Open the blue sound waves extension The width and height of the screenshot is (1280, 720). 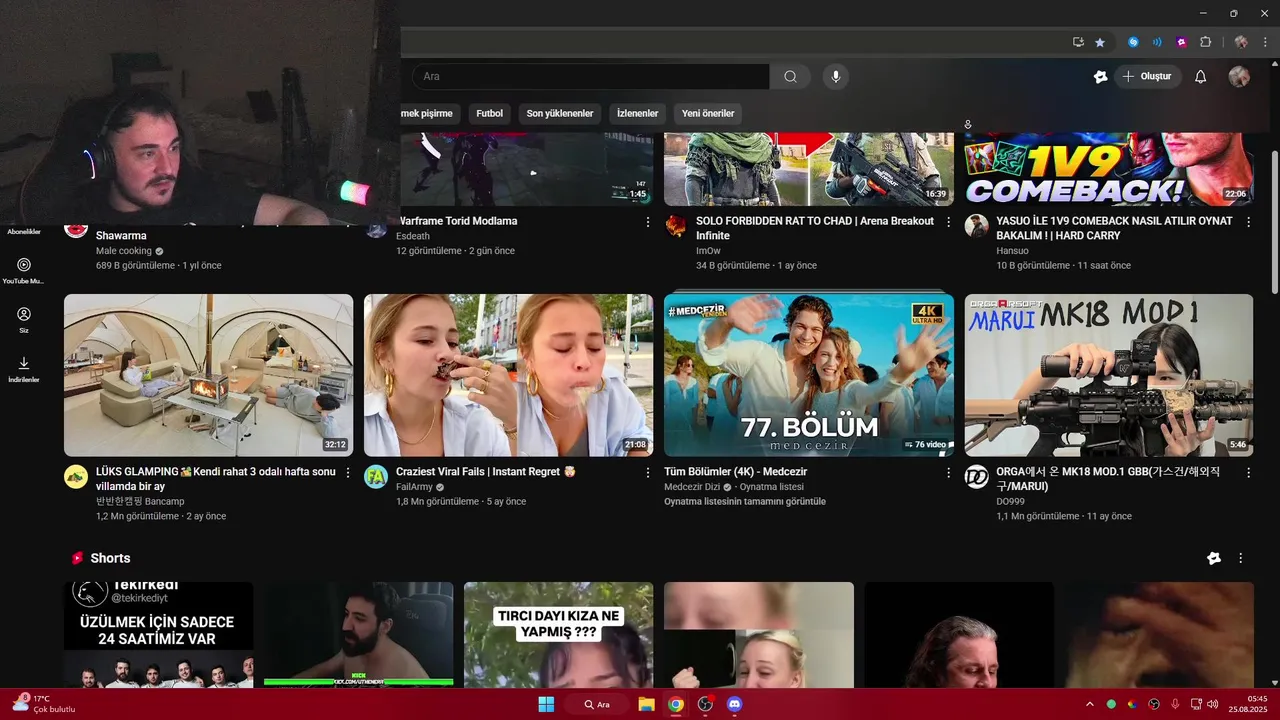pyautogui.click(x=1157, y=42)
